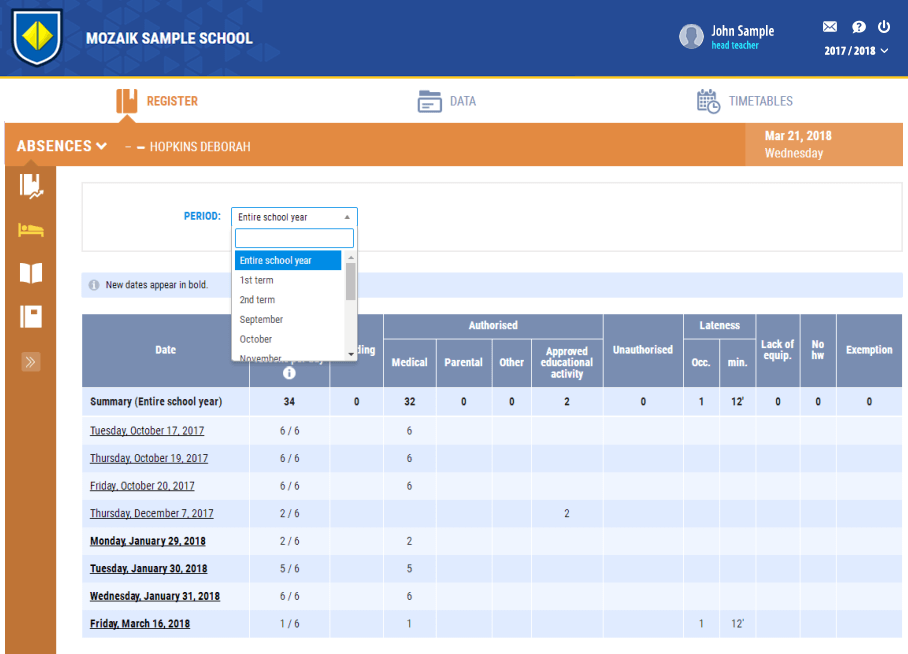Image resolution: width=908 pixels, height=654 pixels.
Task: Click the notebook sidebar icon
Action: click(31, 317)
